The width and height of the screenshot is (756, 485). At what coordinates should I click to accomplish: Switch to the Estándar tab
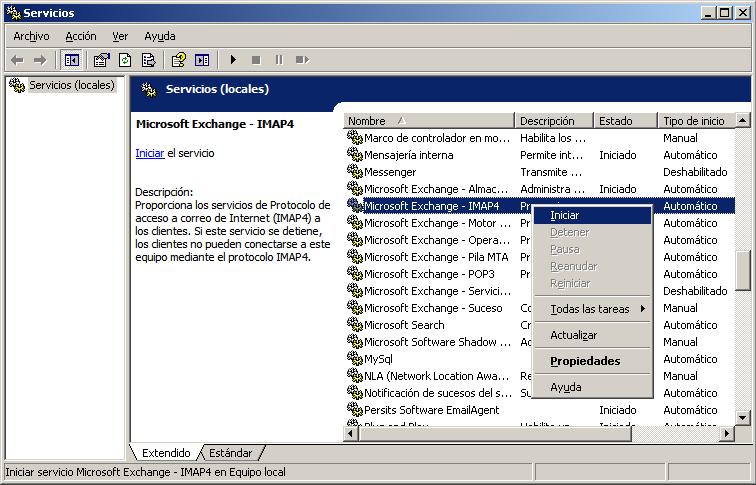[x=232, y=453]
